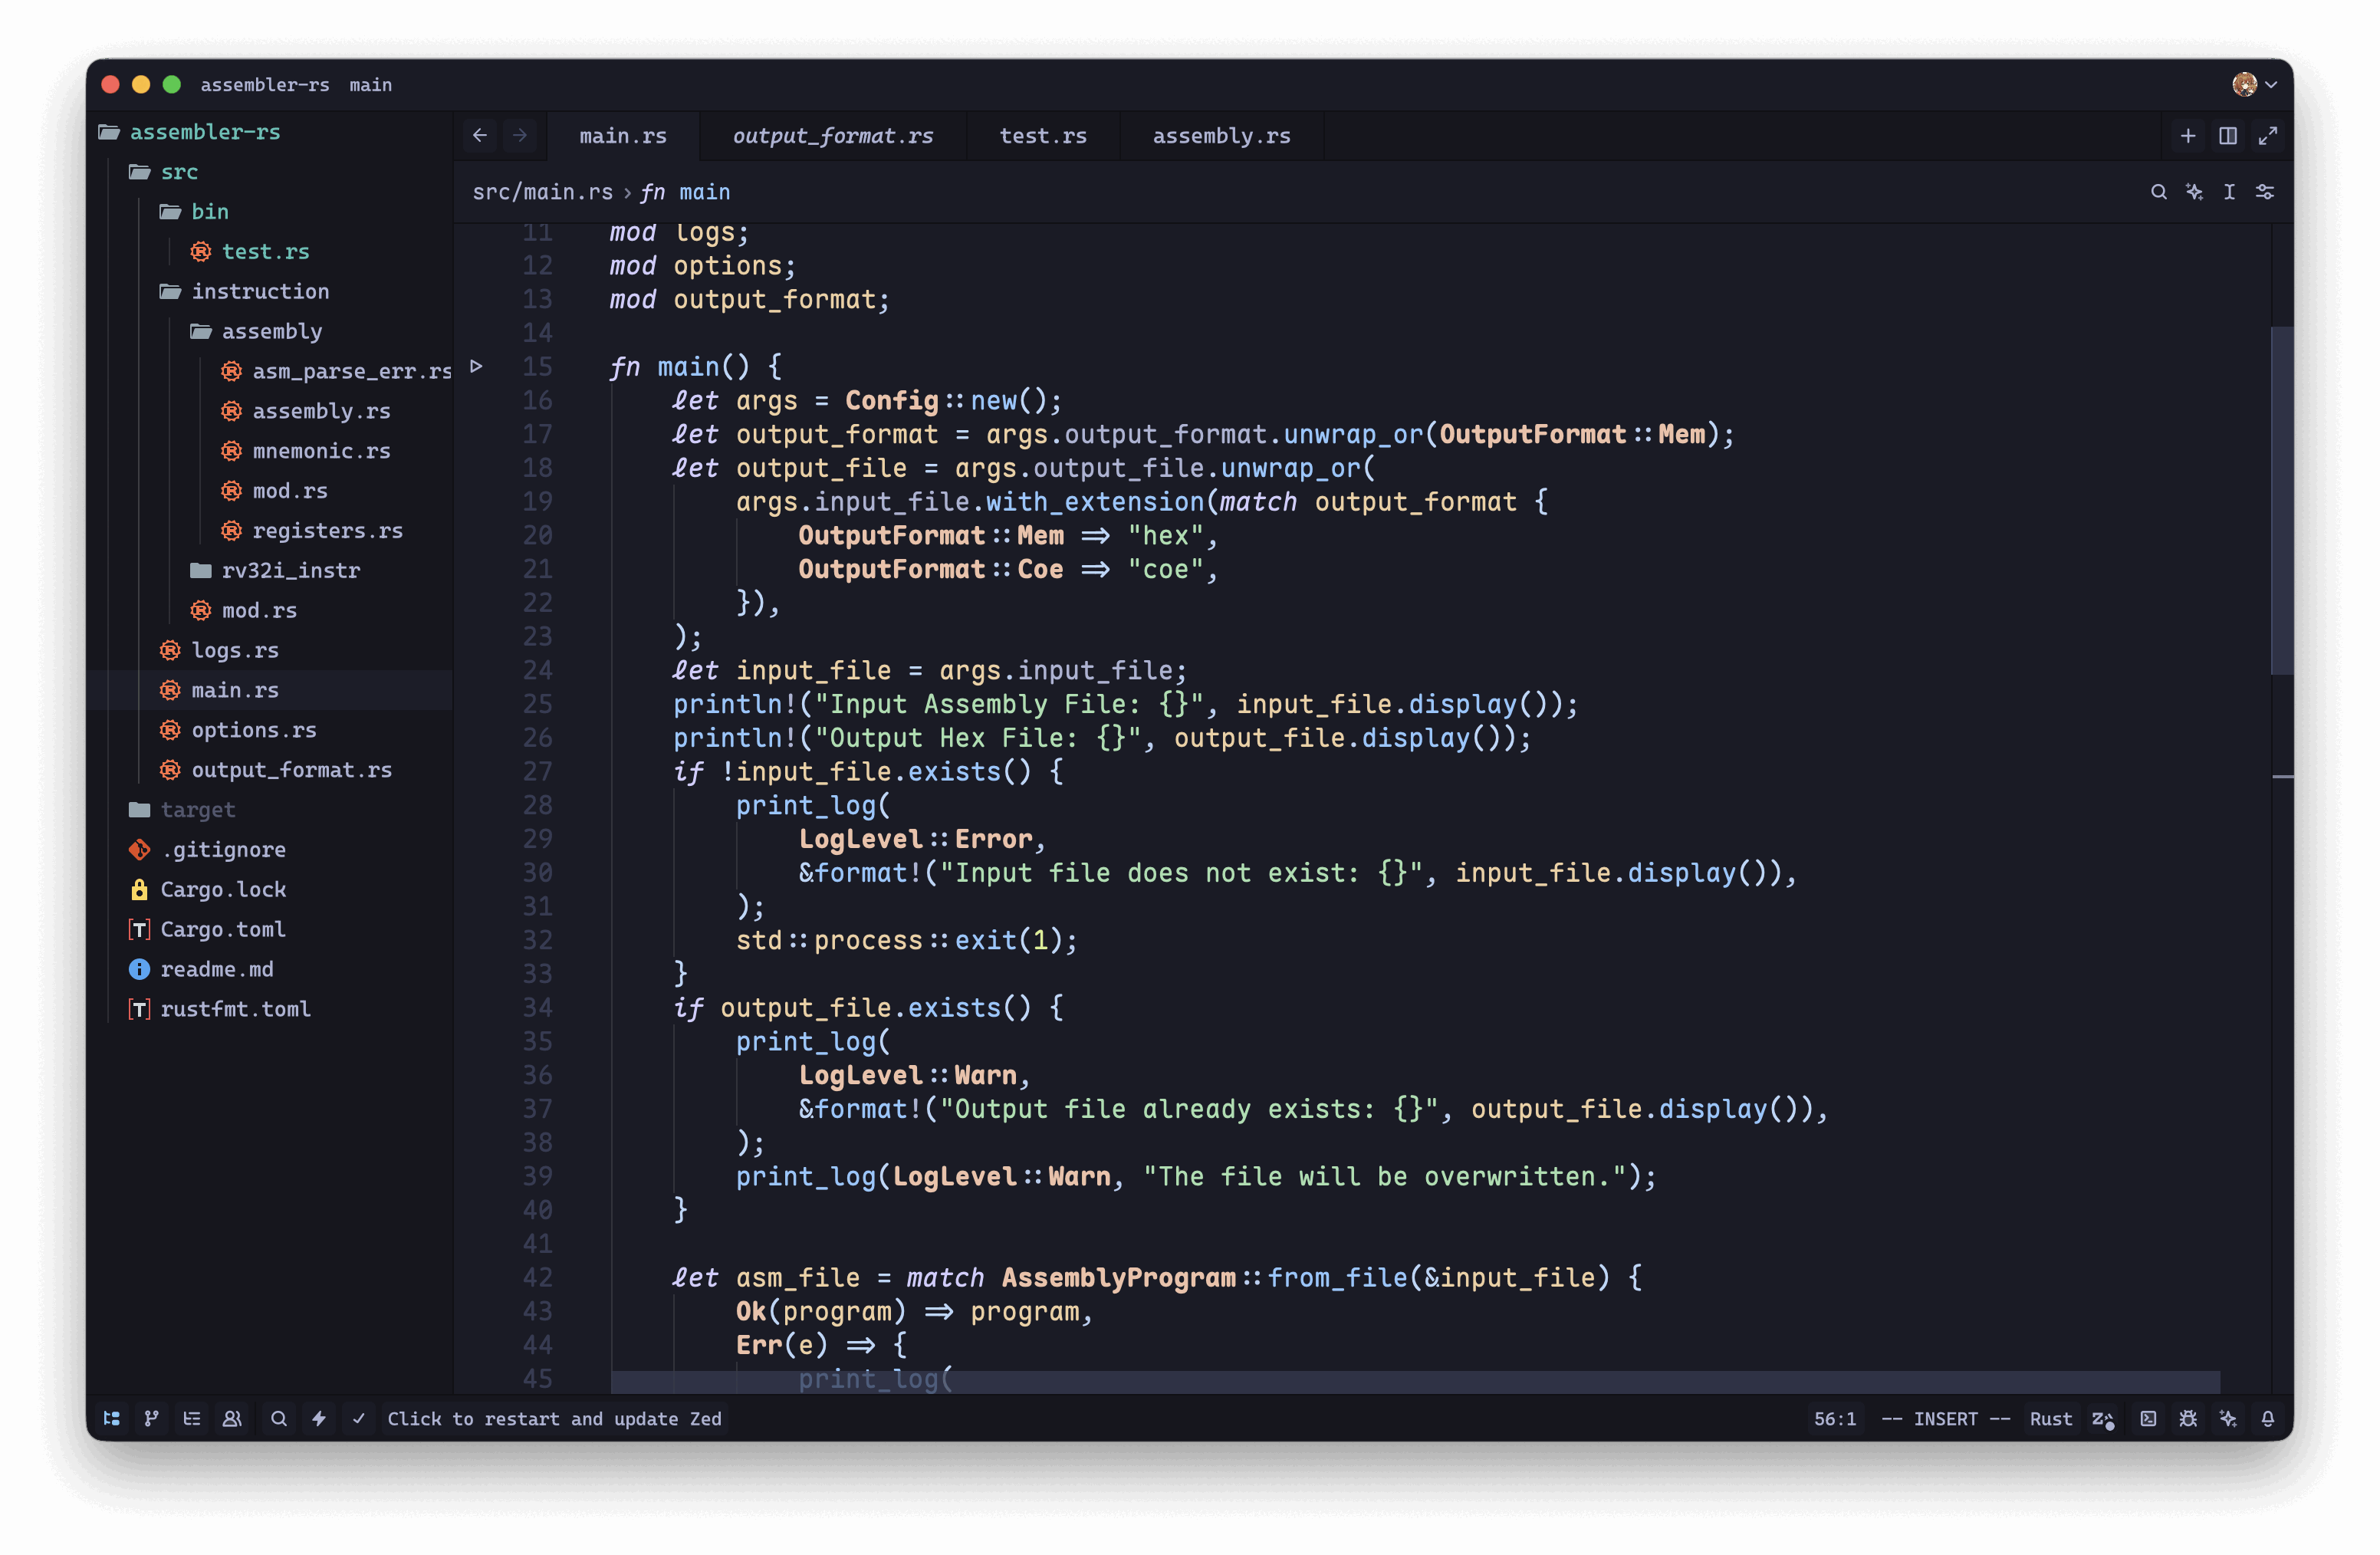
Task: Switch to the output_format.rs tab
Action: (x=833, y=136)
